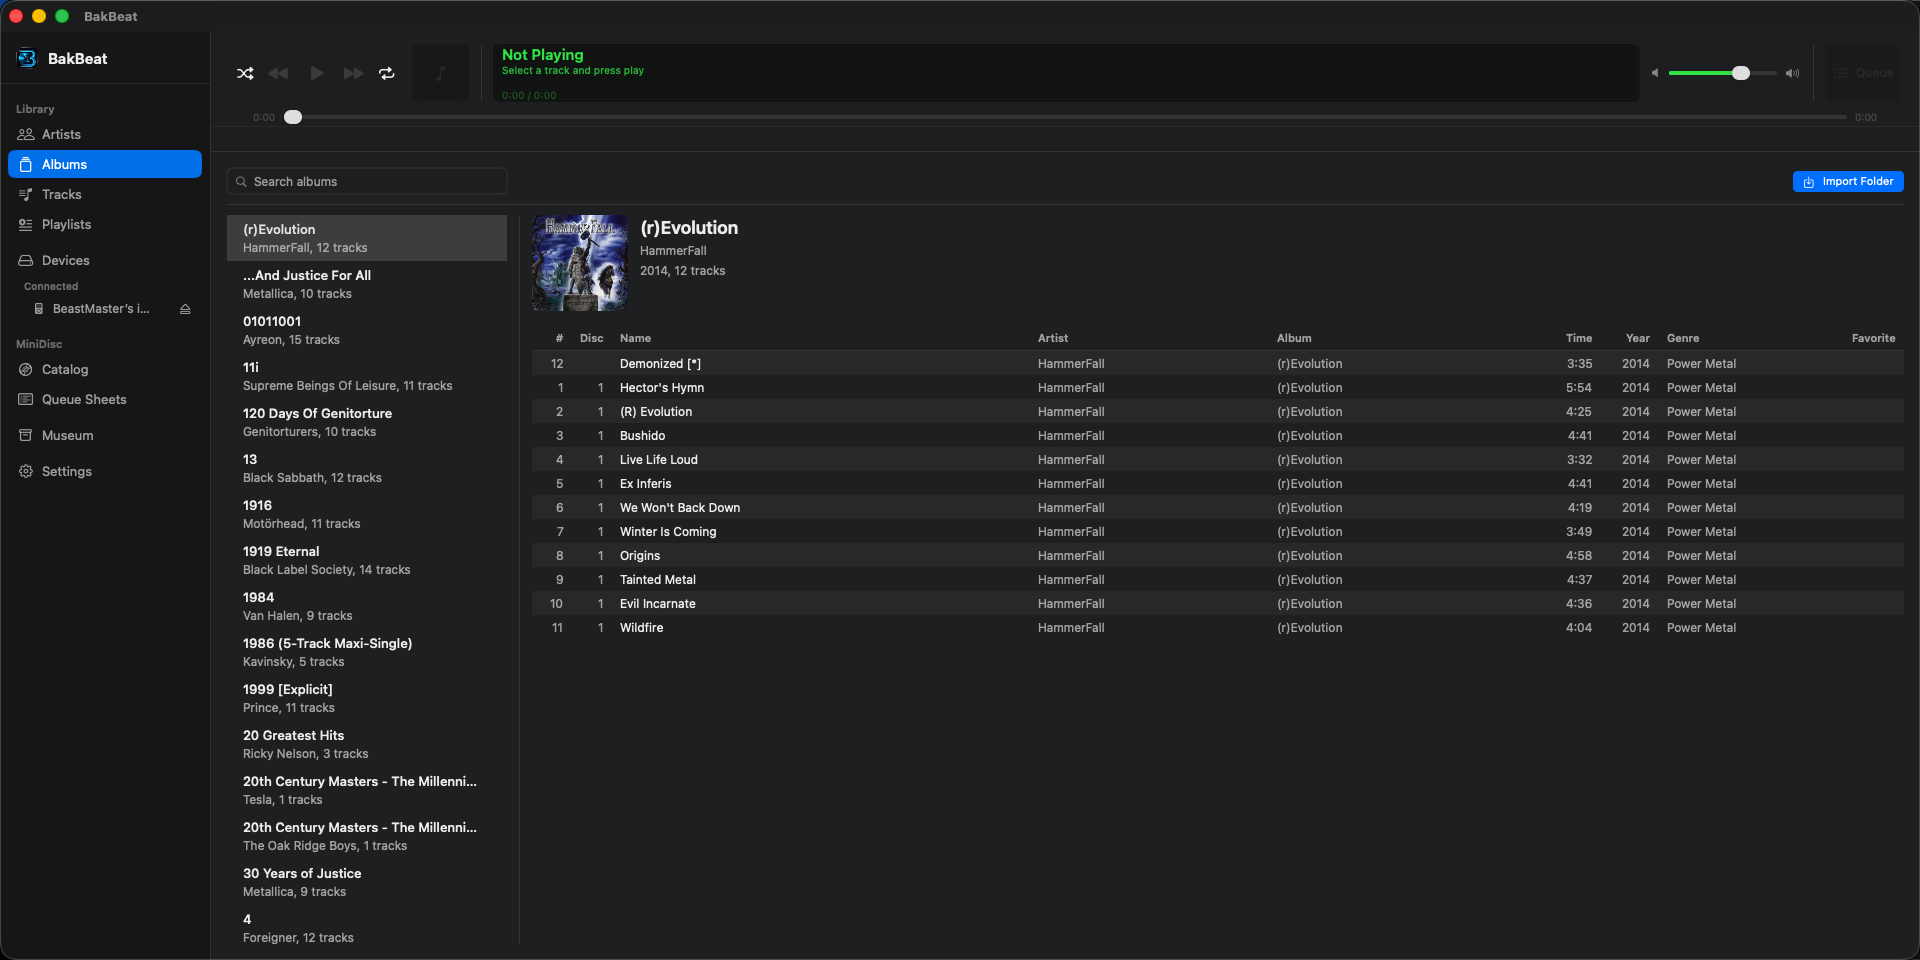
Task: Sort by the Time column header
Action: tap(1579, 338)
